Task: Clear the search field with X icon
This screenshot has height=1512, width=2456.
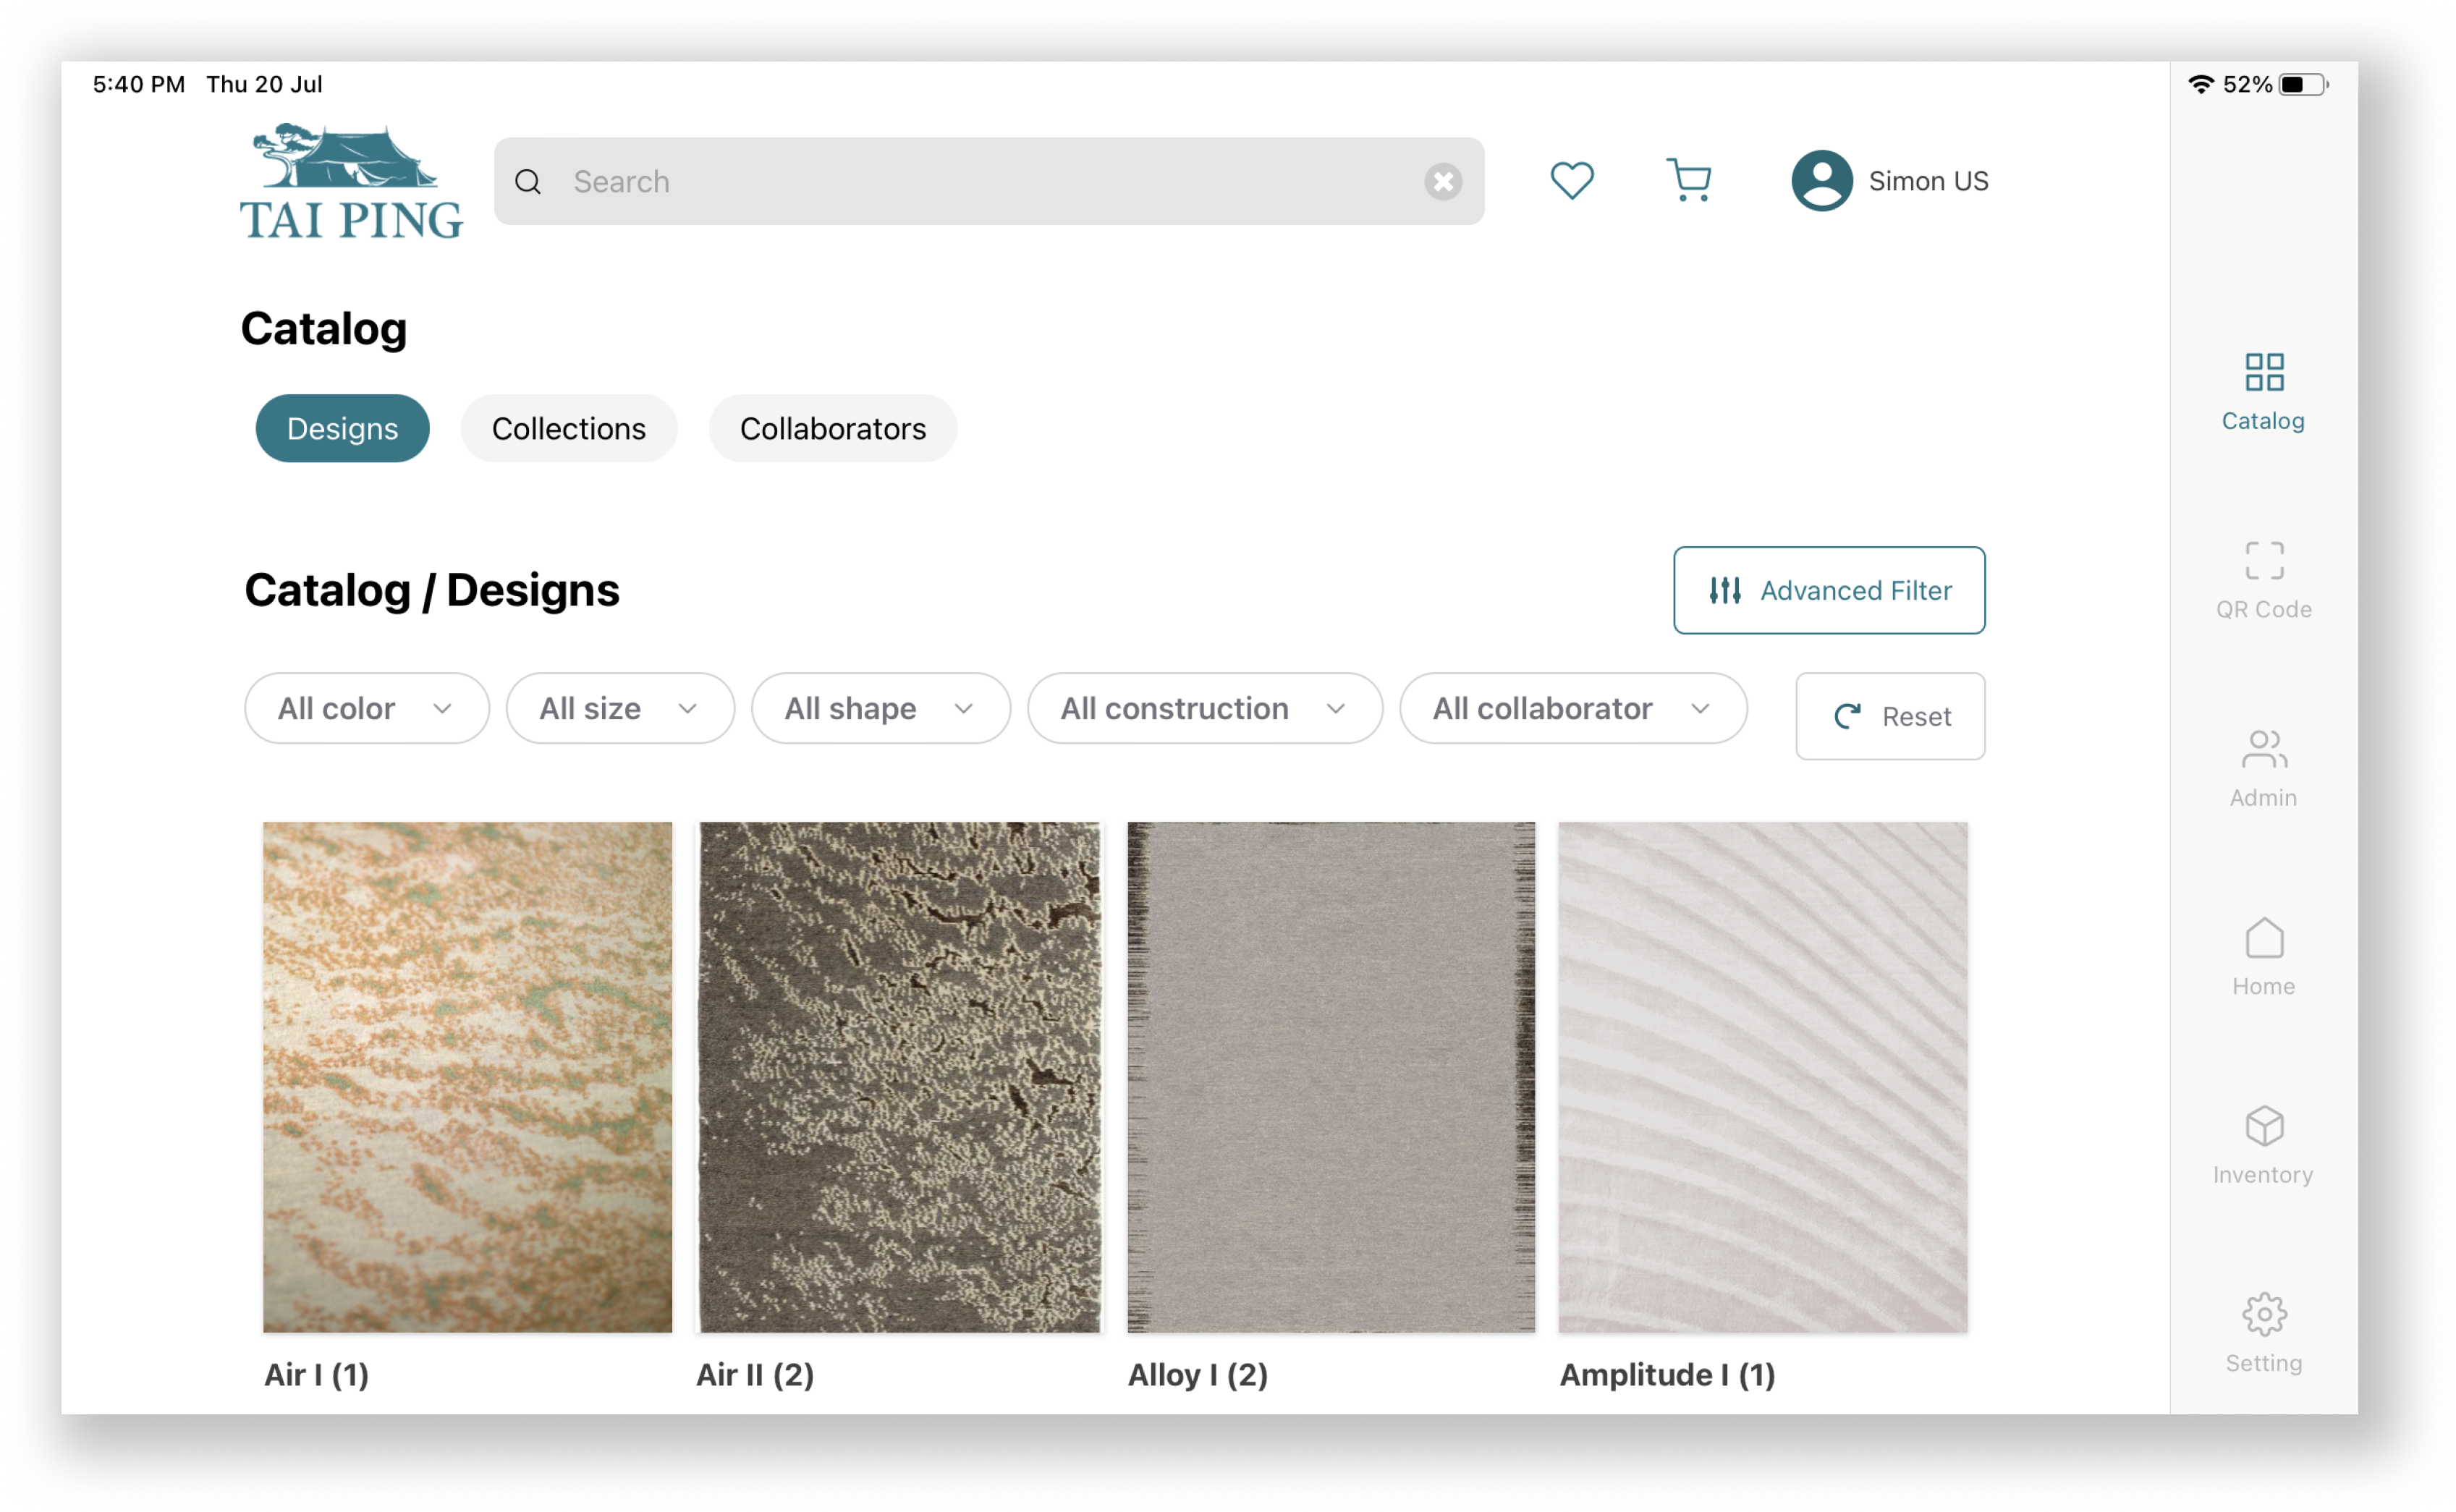Action: (x=1443, y=182)
